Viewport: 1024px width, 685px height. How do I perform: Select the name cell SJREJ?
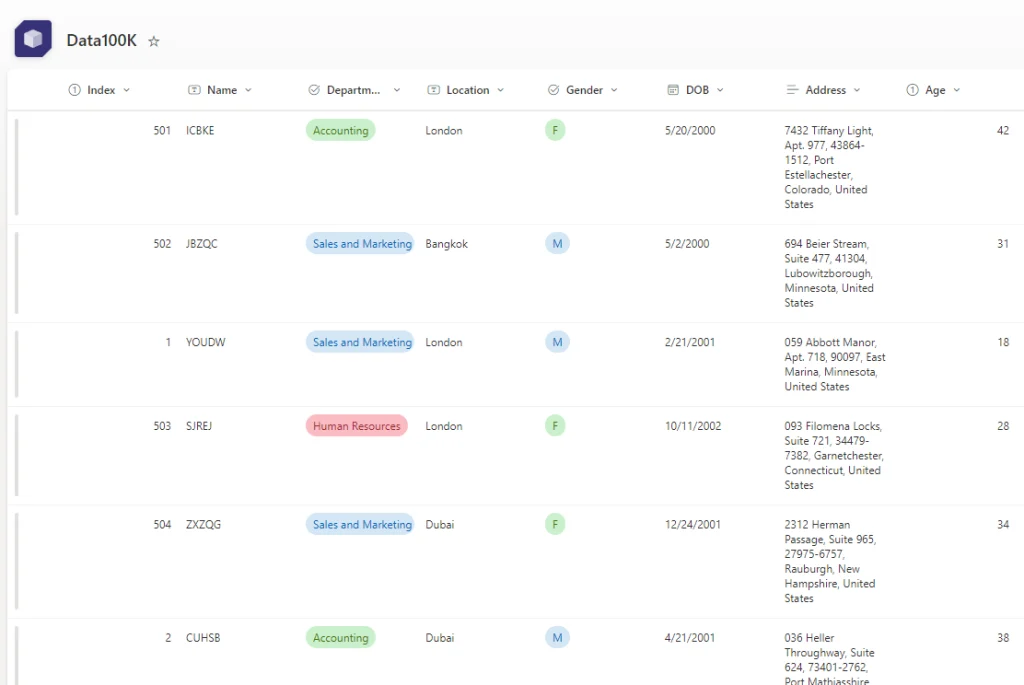pos(199,426)
